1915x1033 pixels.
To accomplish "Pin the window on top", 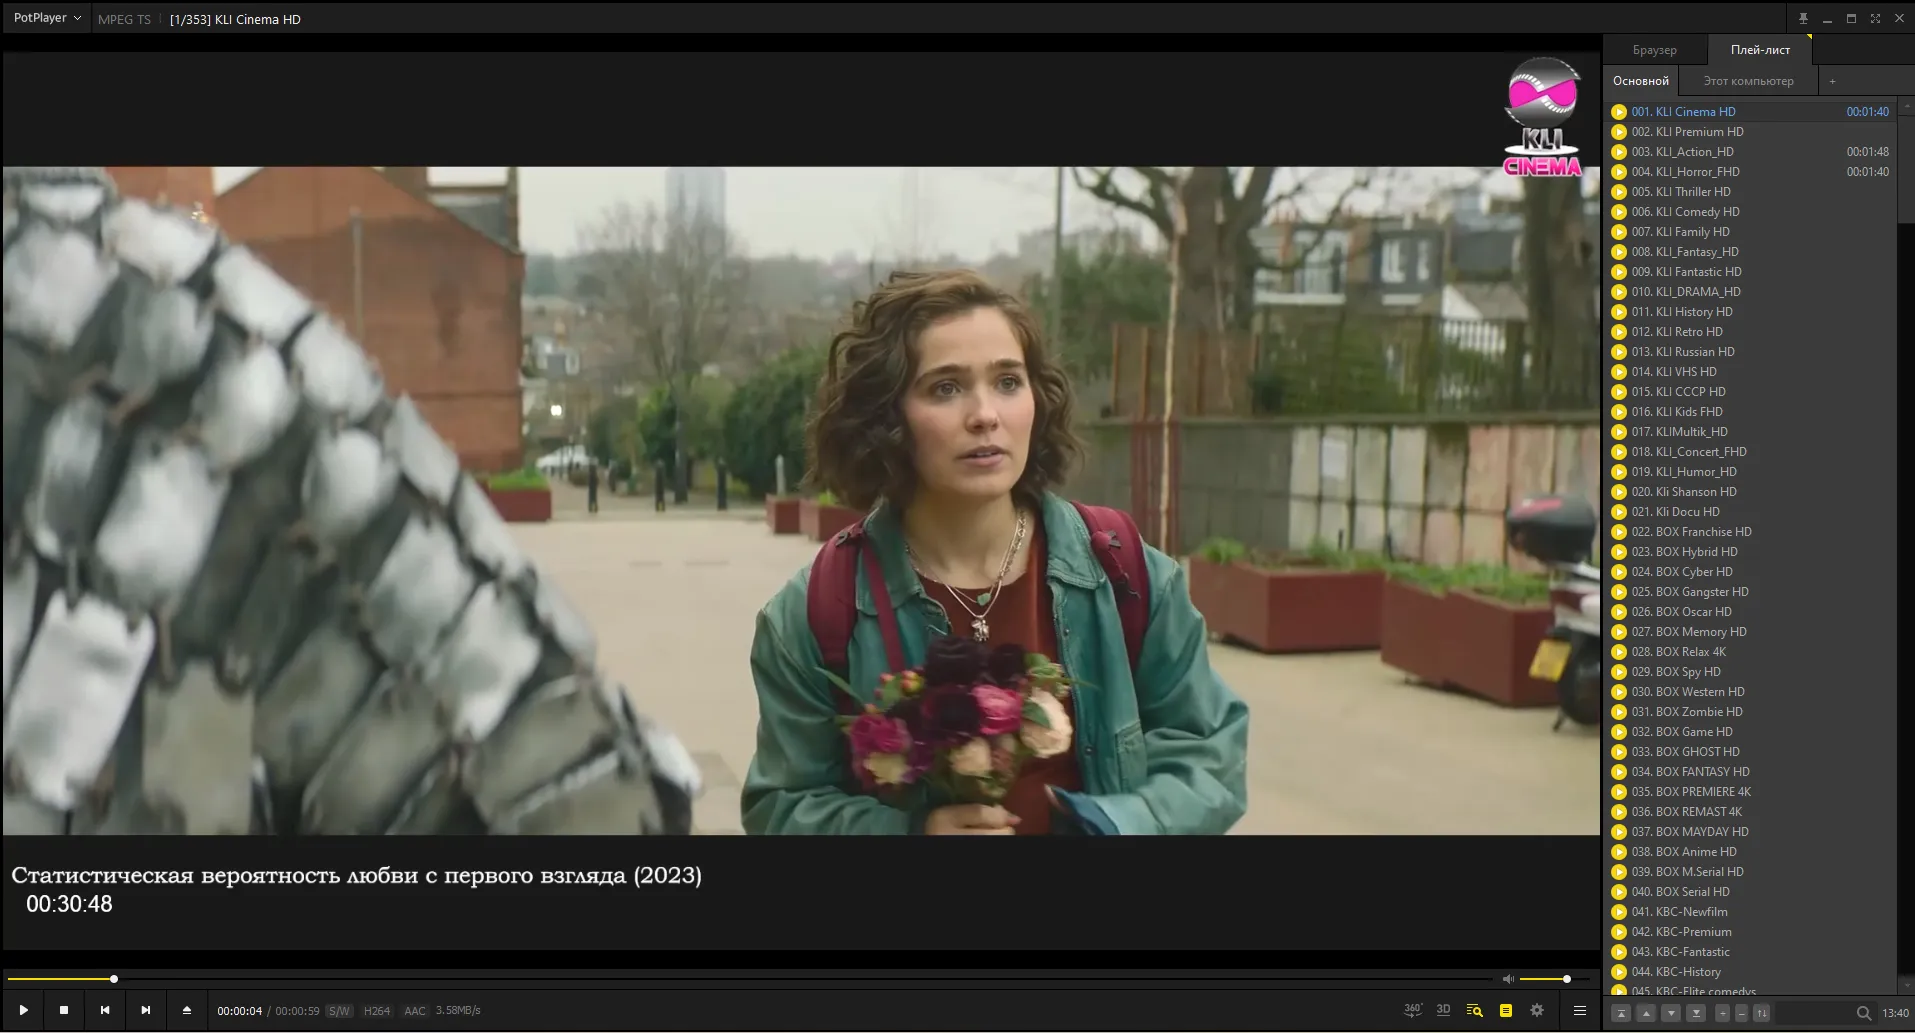I will click(x=1803, y=18).
